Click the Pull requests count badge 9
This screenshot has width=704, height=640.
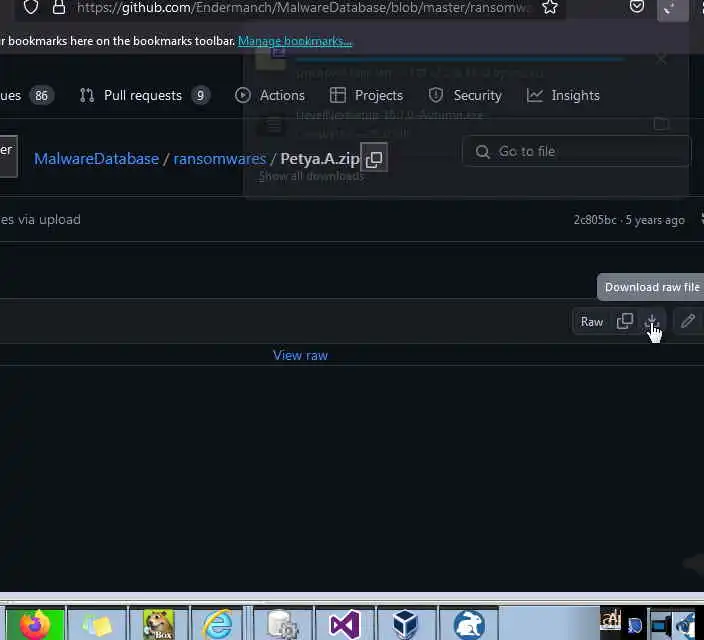200,96
